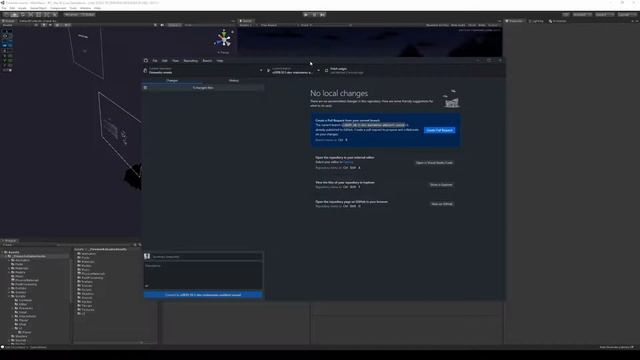Screen dimensions: 640x360
Task: Open the File menu in GitHub Desktop
Action: pyautogui.click(x=155, y=61)
